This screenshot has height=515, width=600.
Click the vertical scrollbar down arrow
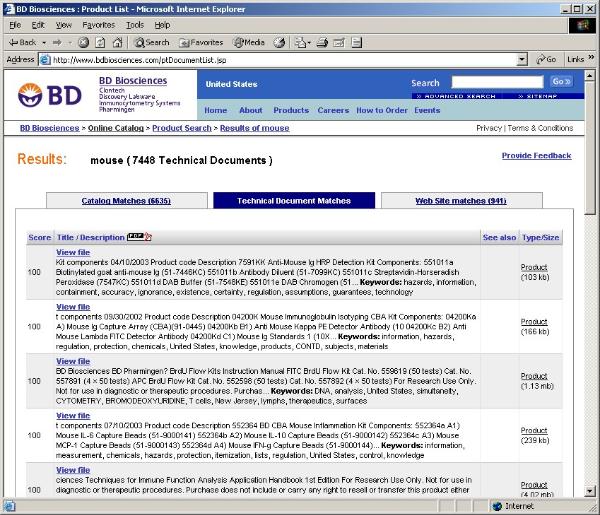[590, 491]
